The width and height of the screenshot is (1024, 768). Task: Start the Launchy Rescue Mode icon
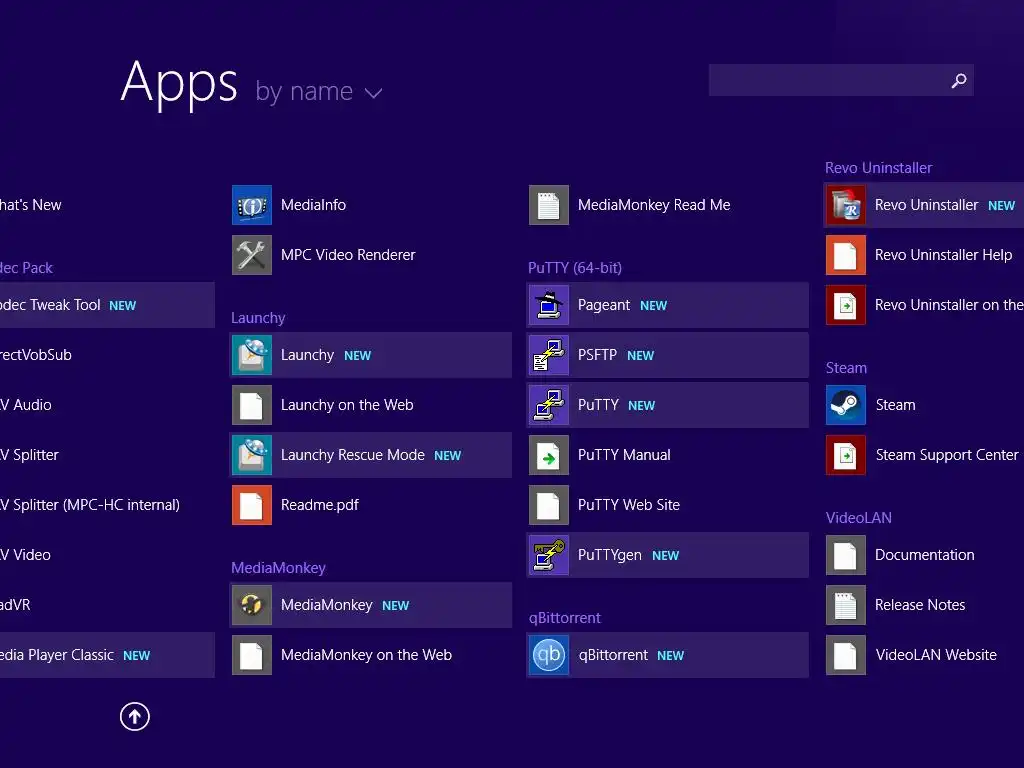click(251, 455)
